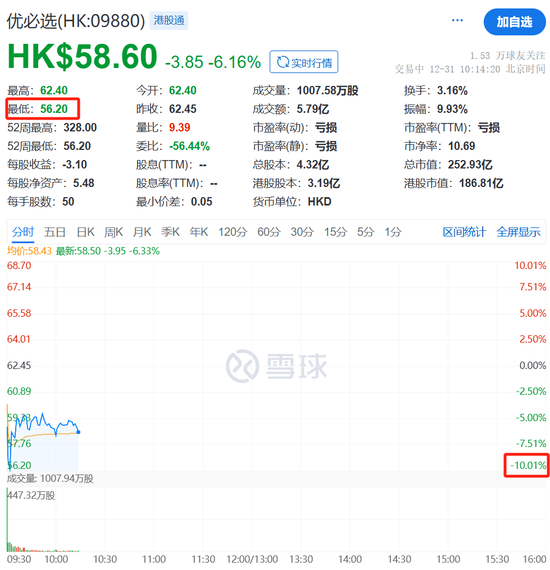Switch to the 1分 chart
550x570 pixels.
click(393, 232)
